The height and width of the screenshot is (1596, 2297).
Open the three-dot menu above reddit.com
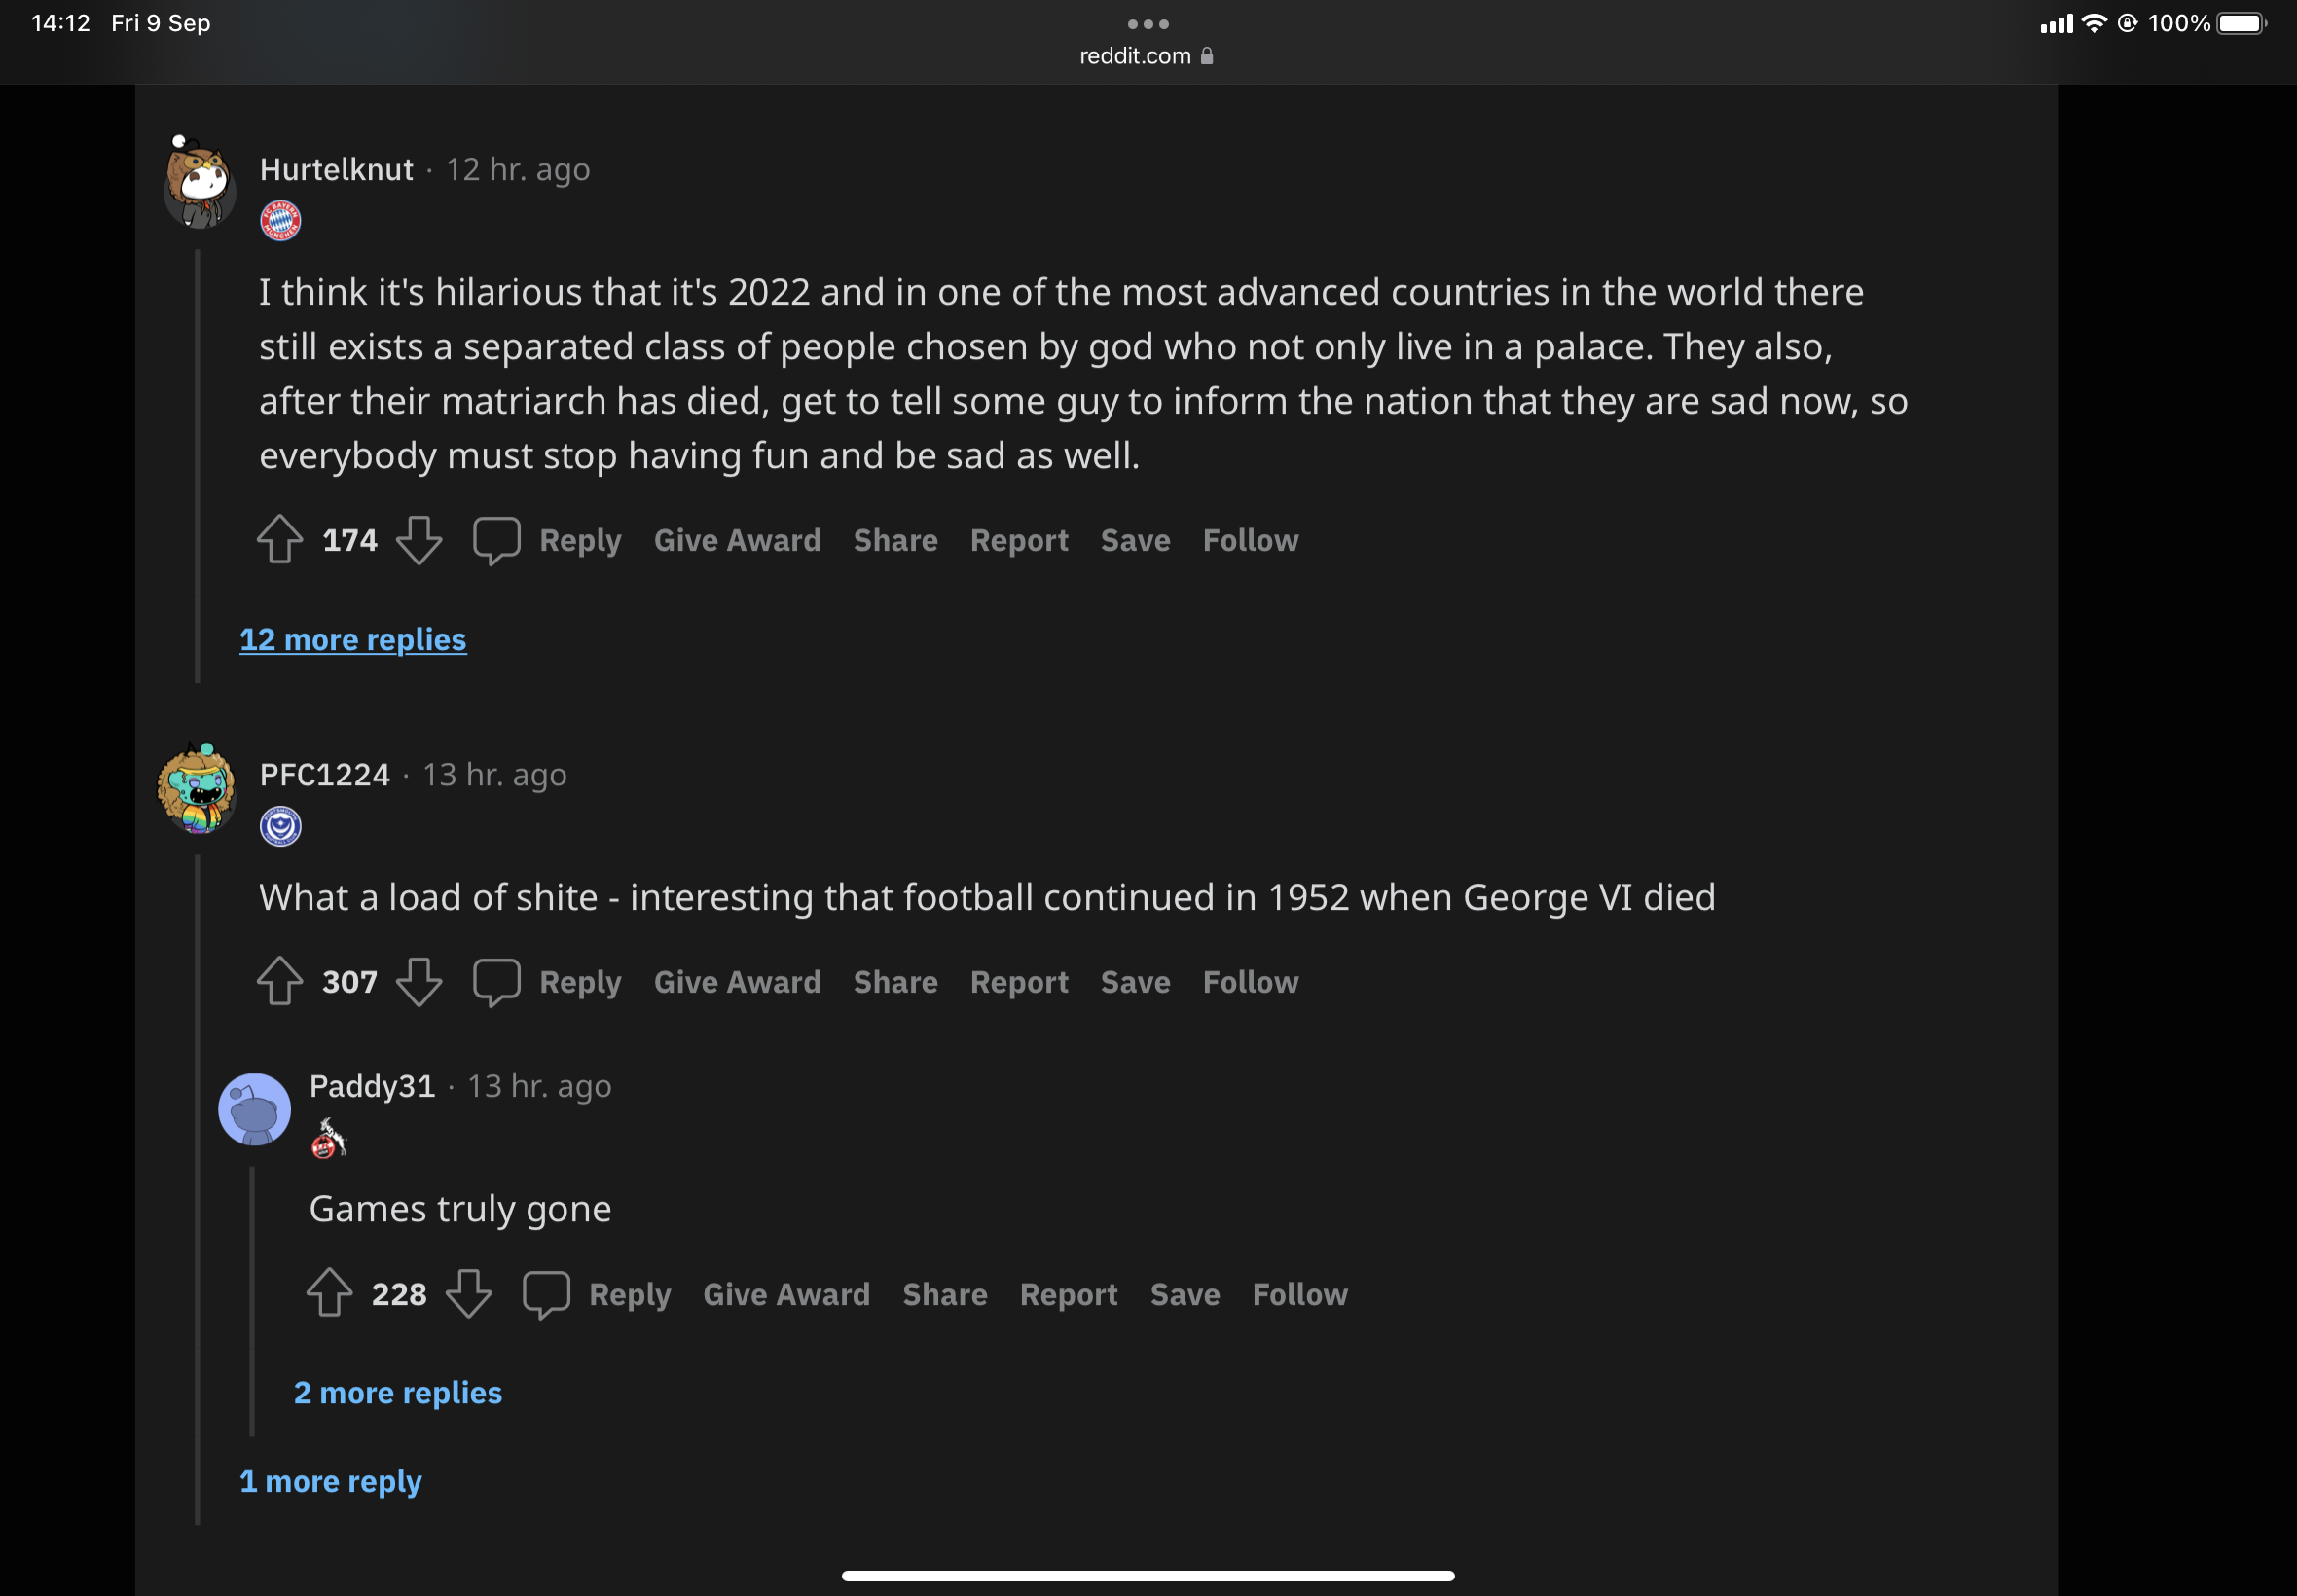click(x=1148, y=24)
